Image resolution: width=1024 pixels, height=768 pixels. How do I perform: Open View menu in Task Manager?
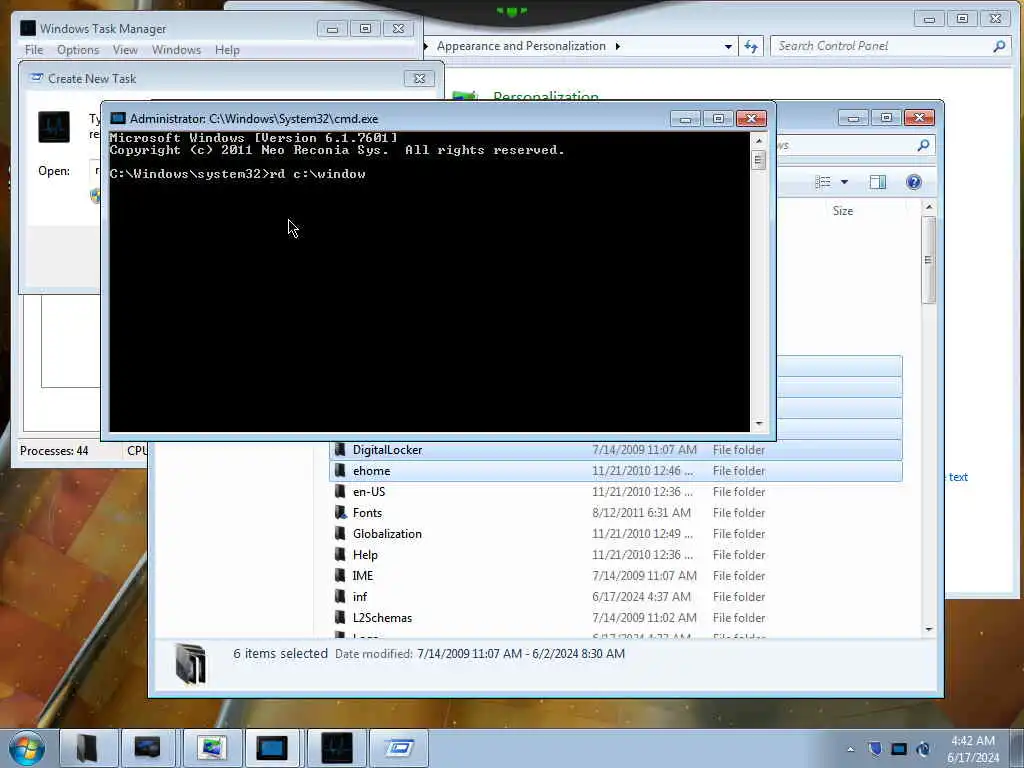[125, 50]
